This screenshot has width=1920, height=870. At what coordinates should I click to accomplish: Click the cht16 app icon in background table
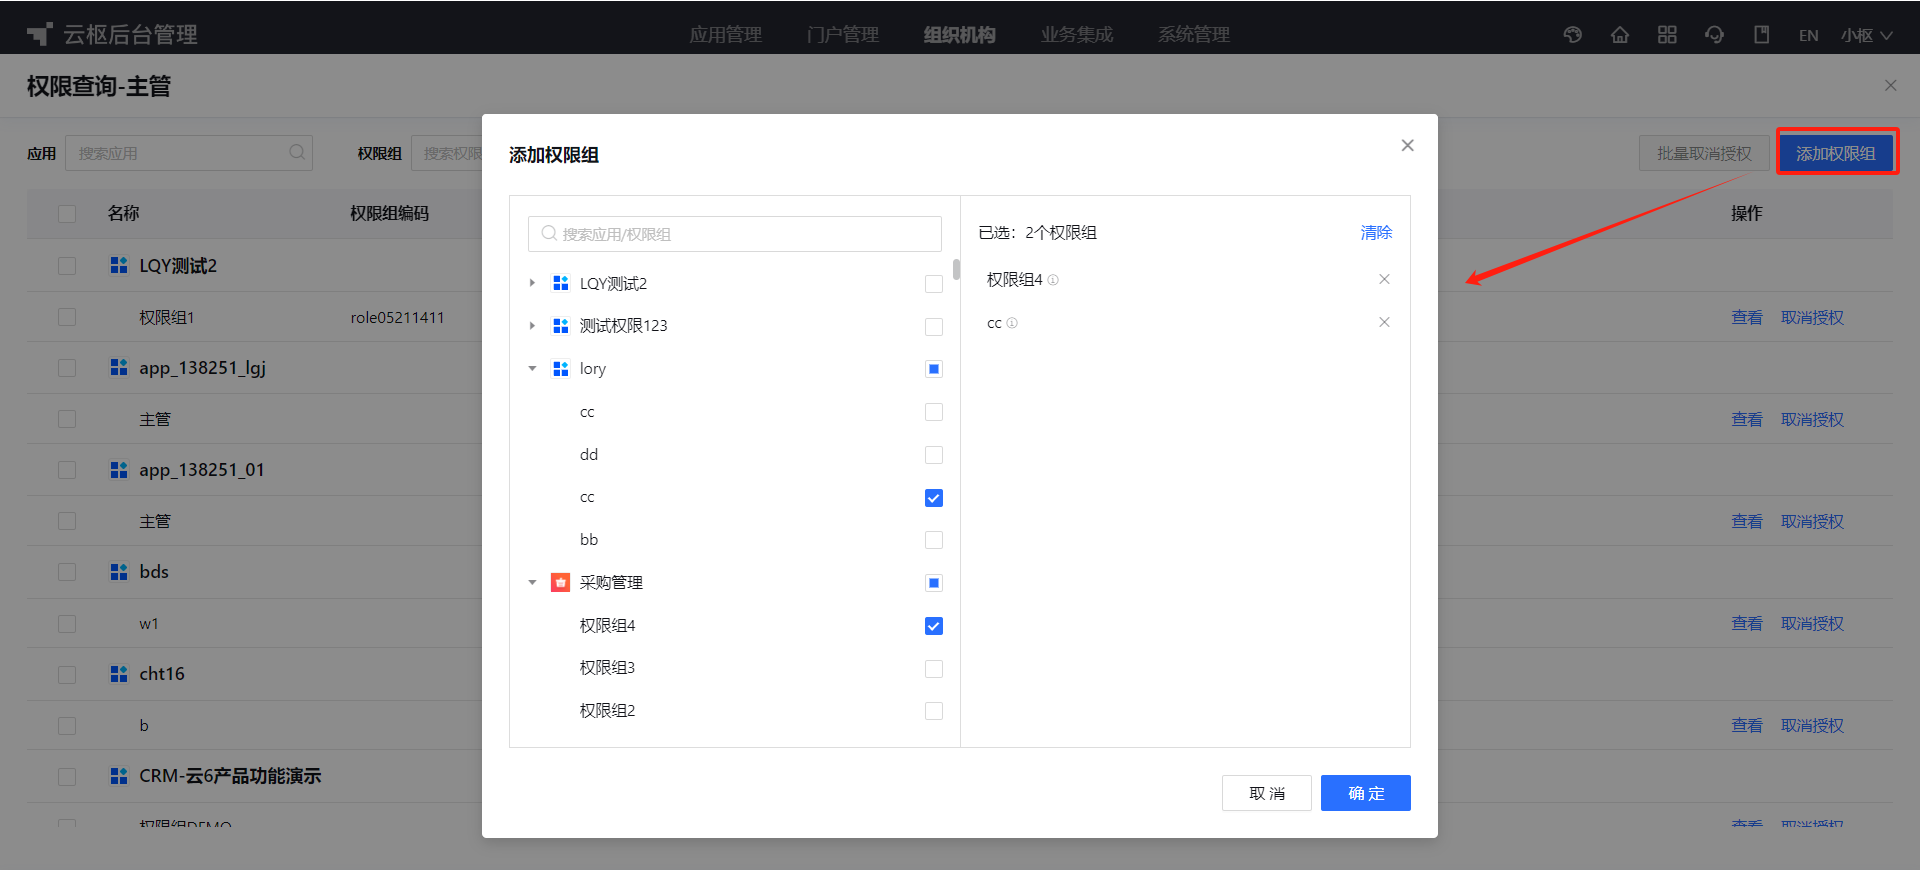click(x=119, y=673)
